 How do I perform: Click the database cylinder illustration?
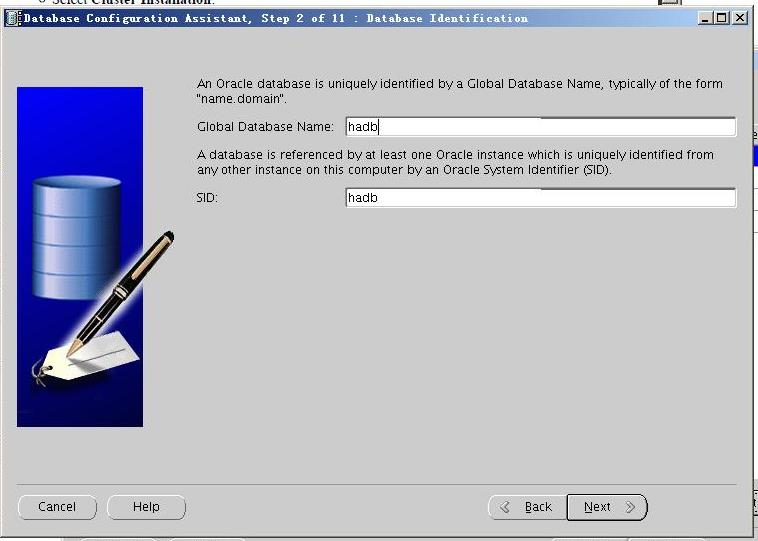click(76, 237)
